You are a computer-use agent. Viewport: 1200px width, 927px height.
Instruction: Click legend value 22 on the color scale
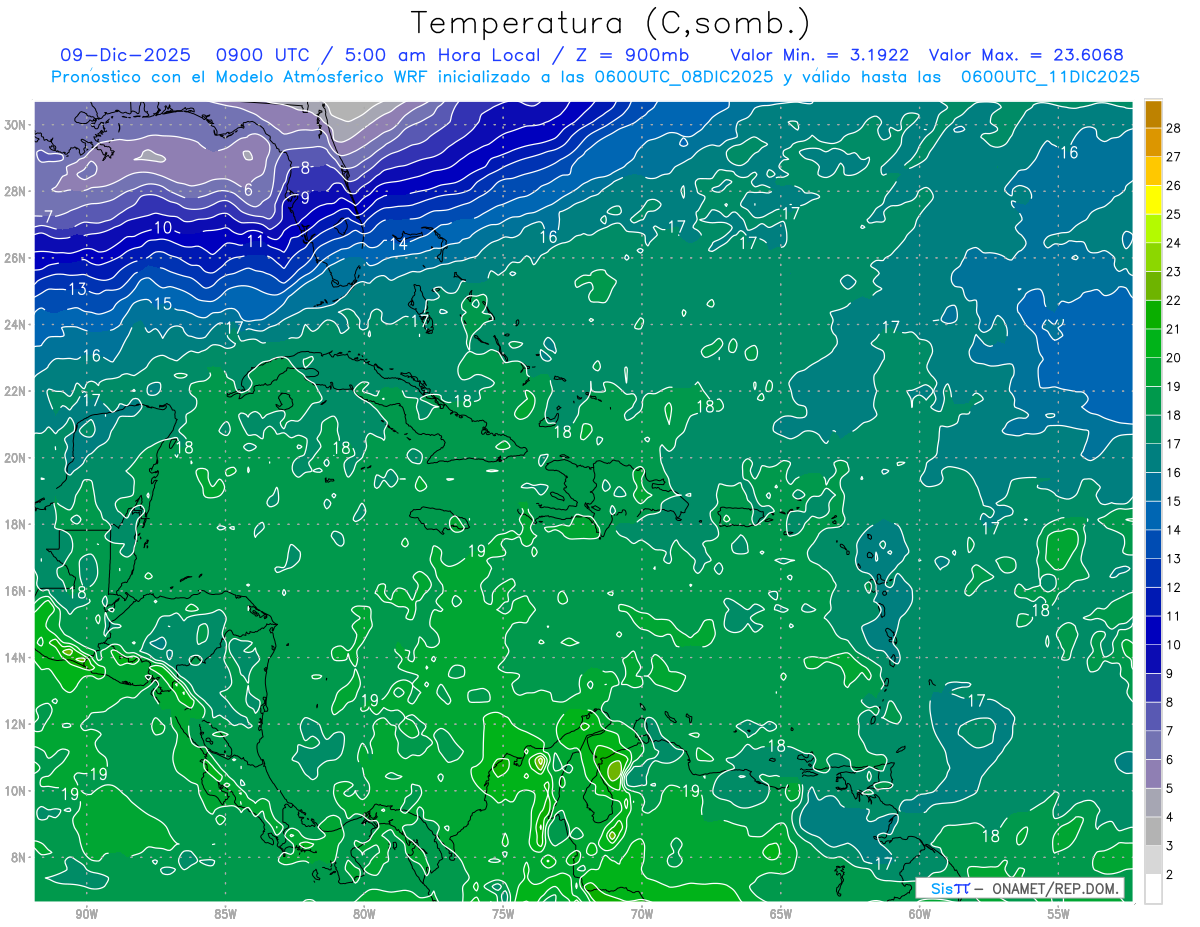(x=1173, y=300)
